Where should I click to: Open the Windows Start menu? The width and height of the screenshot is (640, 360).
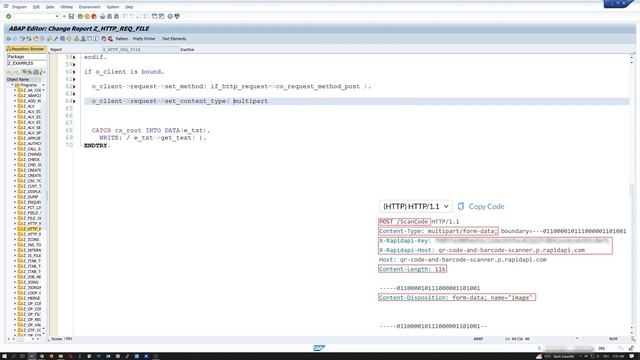click(x=4, y=356)
